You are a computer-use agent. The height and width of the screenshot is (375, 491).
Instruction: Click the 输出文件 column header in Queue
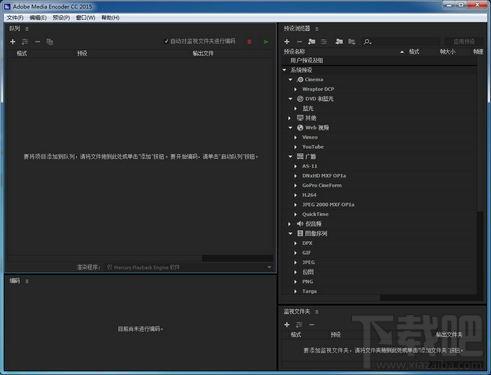203,53
